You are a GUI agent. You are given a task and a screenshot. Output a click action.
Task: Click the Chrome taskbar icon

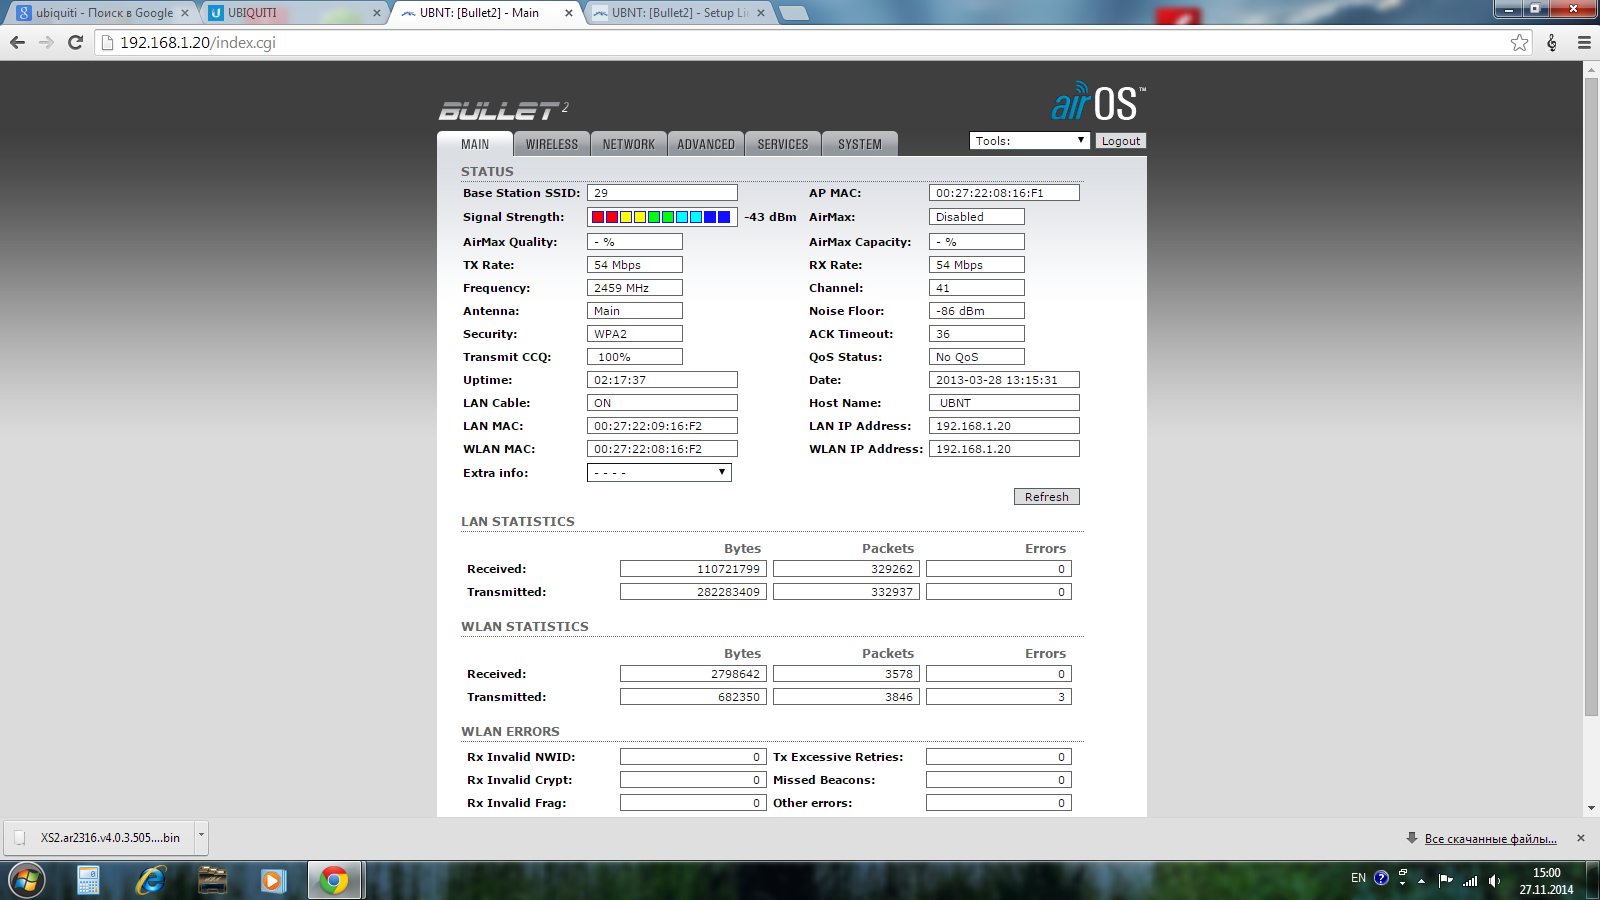(x=334, y=880)
